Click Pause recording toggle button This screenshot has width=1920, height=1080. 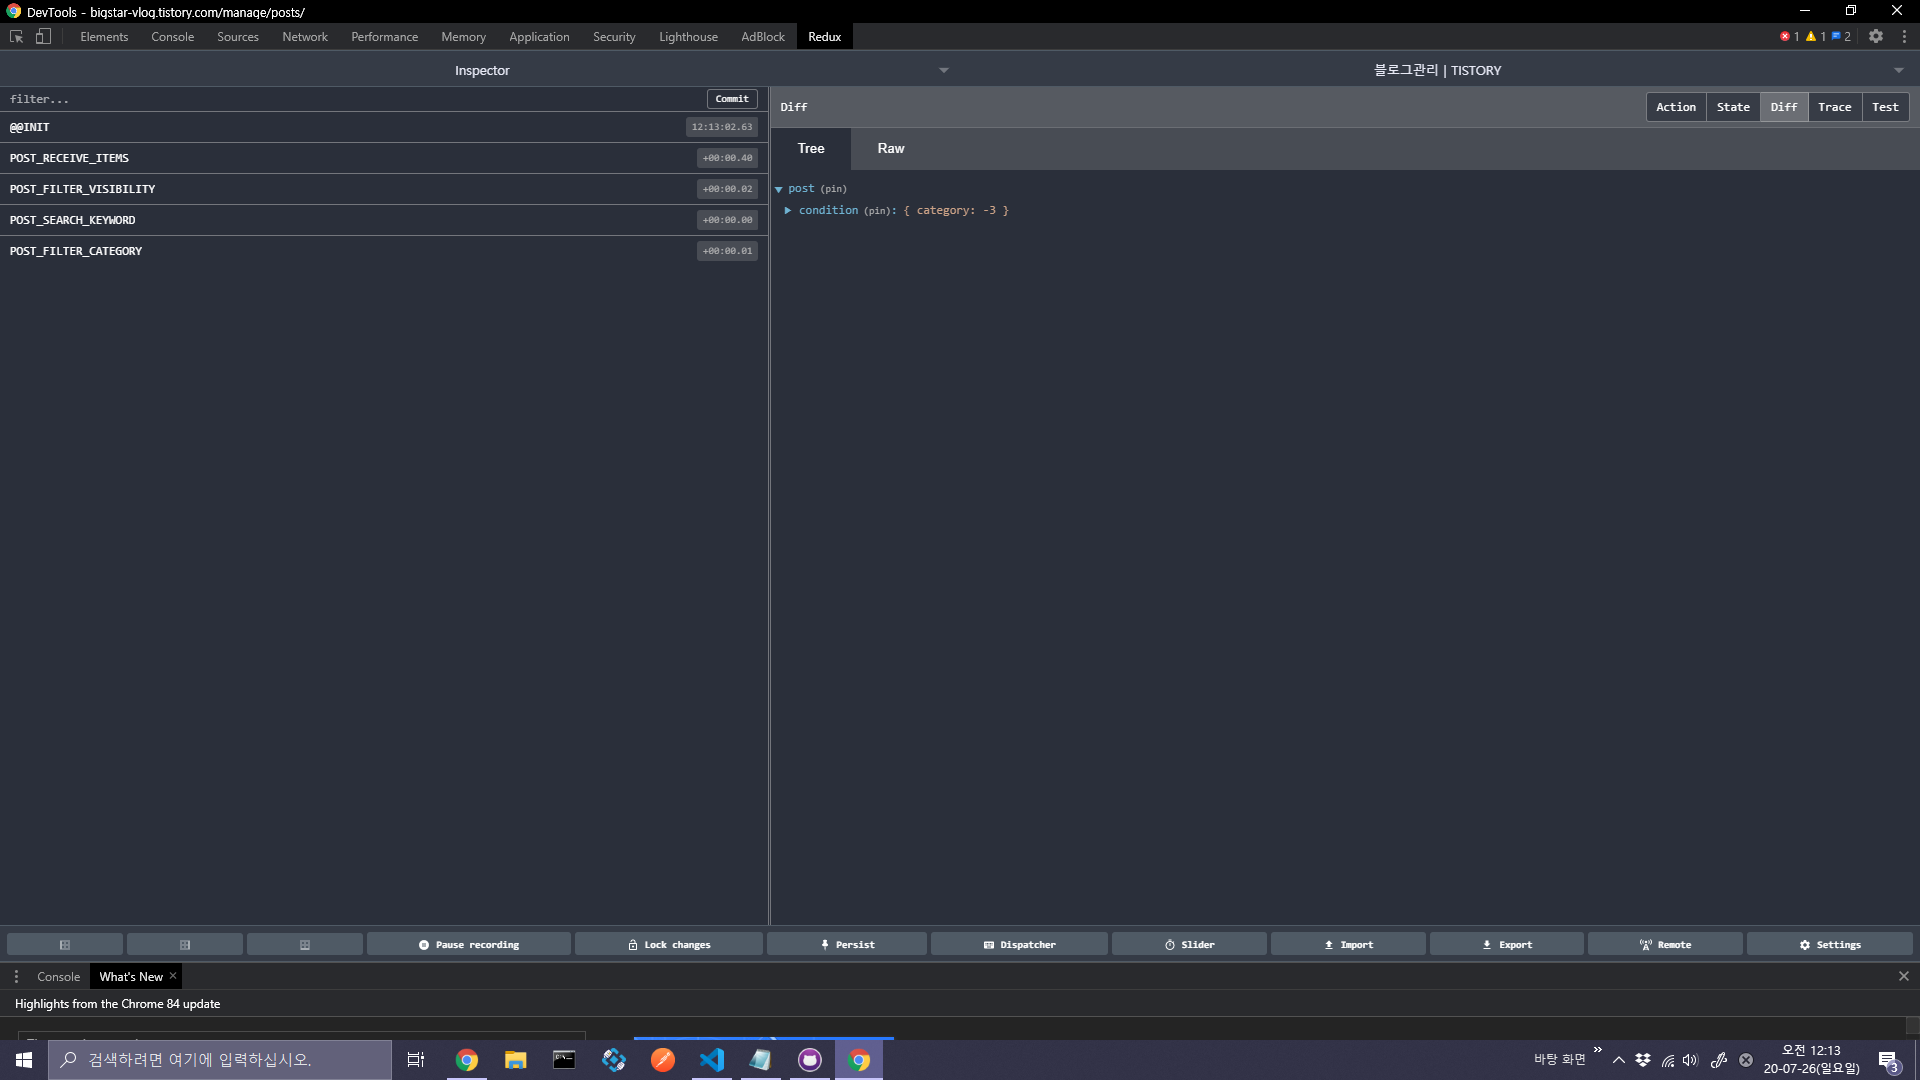coord(468,944)
